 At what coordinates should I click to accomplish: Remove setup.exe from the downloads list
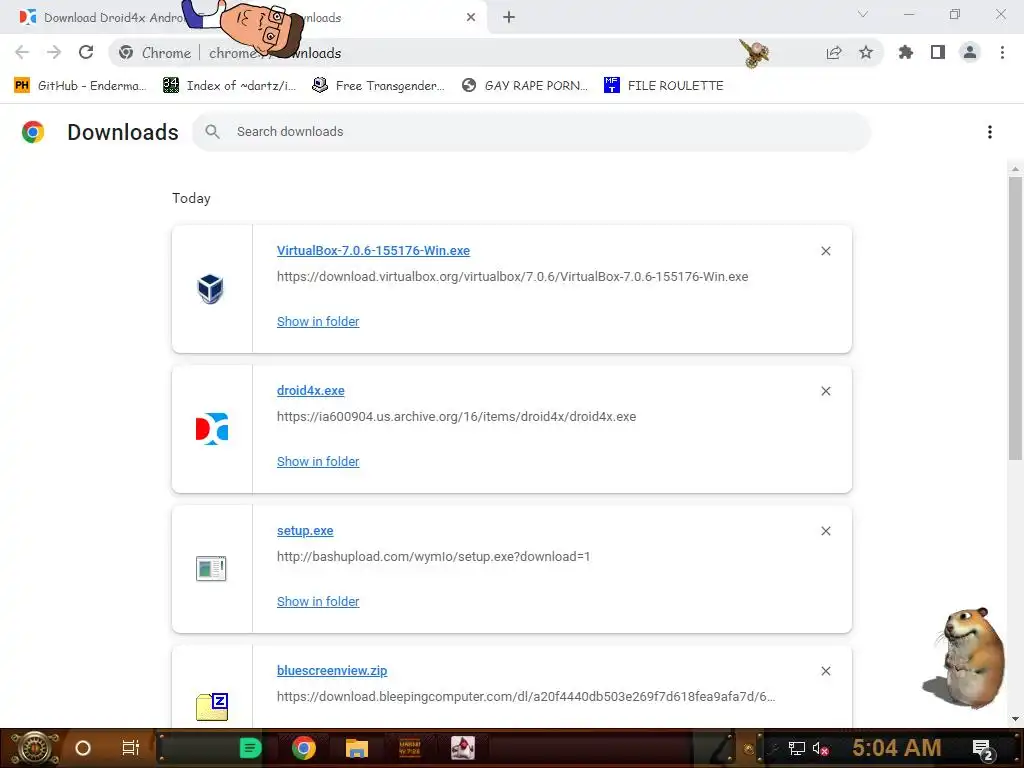pyautogui.click(x=825, y=531)
